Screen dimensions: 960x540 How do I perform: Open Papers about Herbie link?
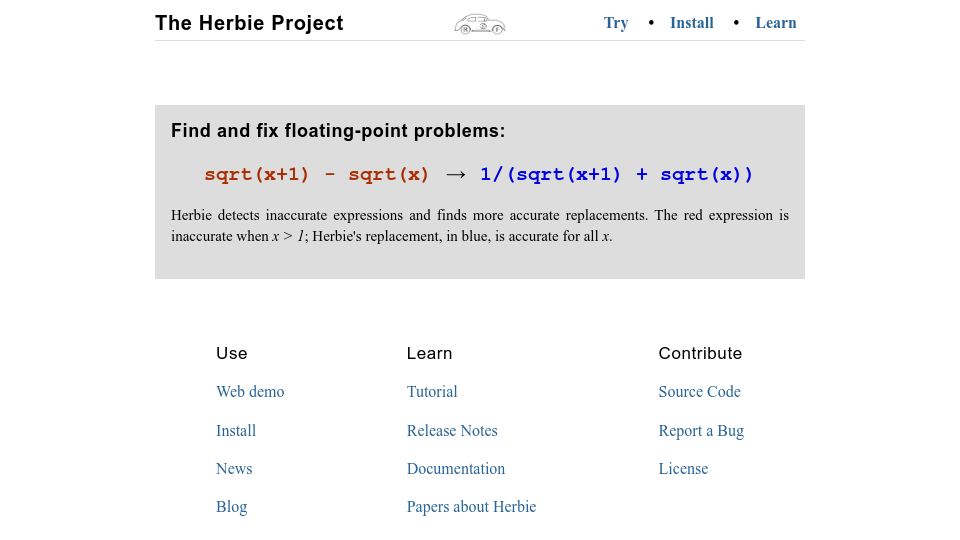pos(471,507)
